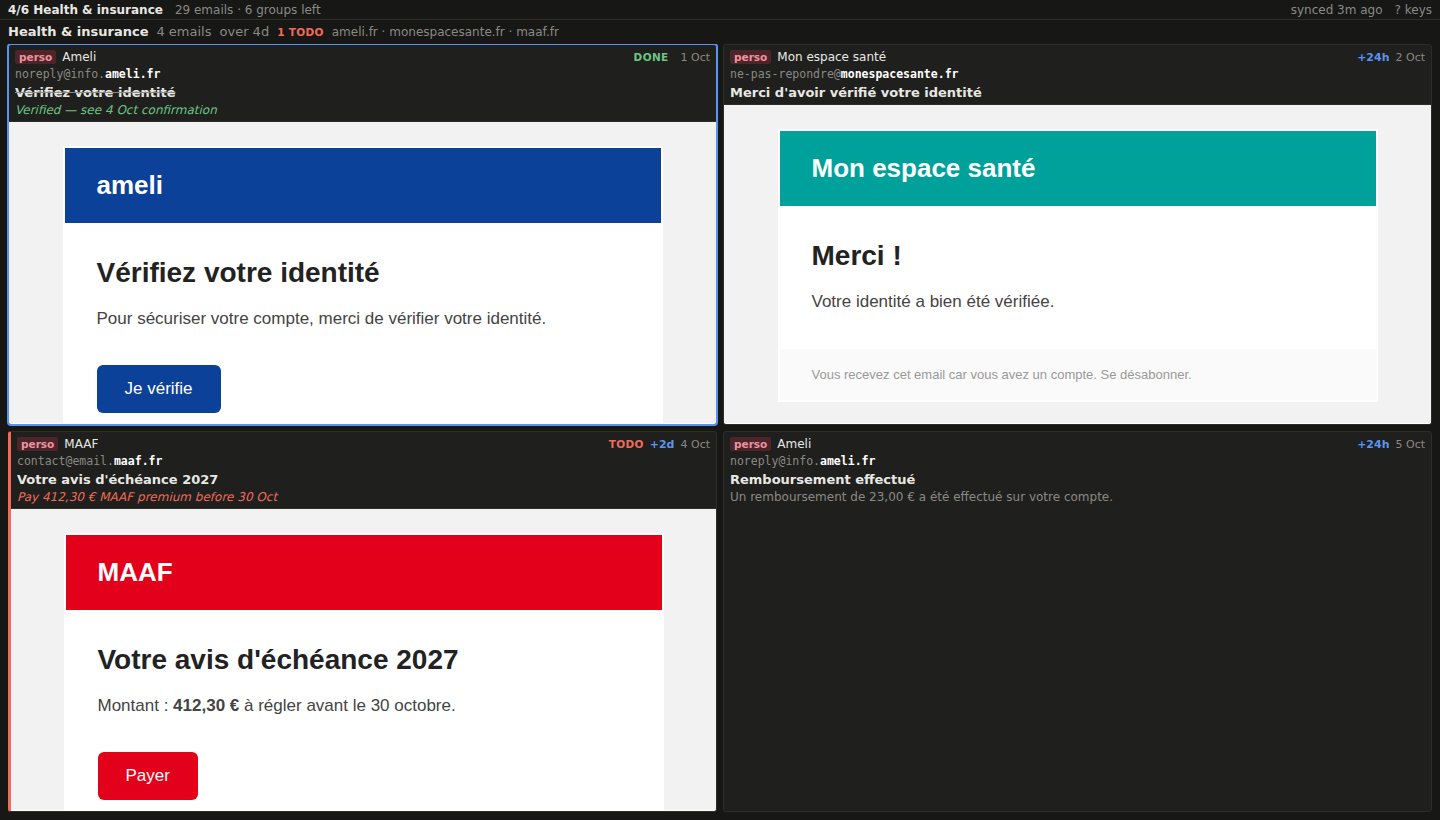1440x820 pixels.
Task: Click sender address on the 'Remboursement effectué' email
Action: (x=803, y=461)
